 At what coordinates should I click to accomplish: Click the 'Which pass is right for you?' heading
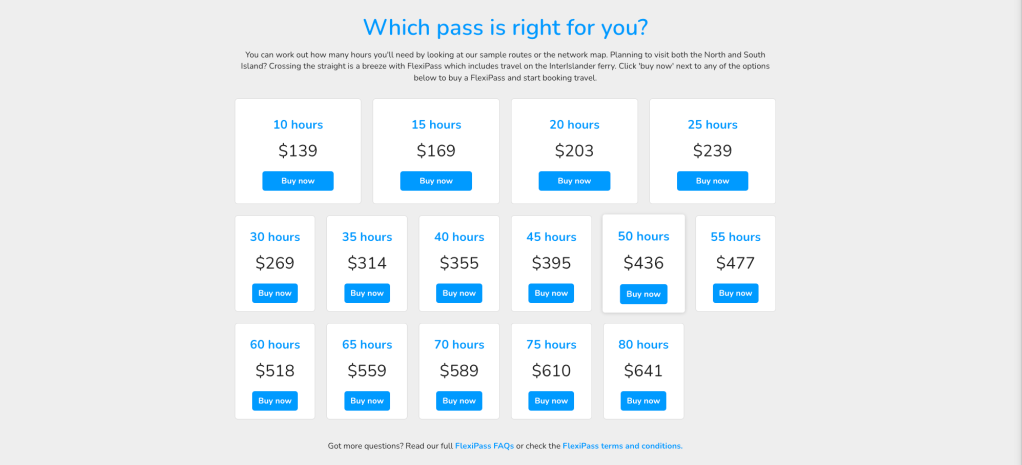pyautogui.click(x=511, y=27)
